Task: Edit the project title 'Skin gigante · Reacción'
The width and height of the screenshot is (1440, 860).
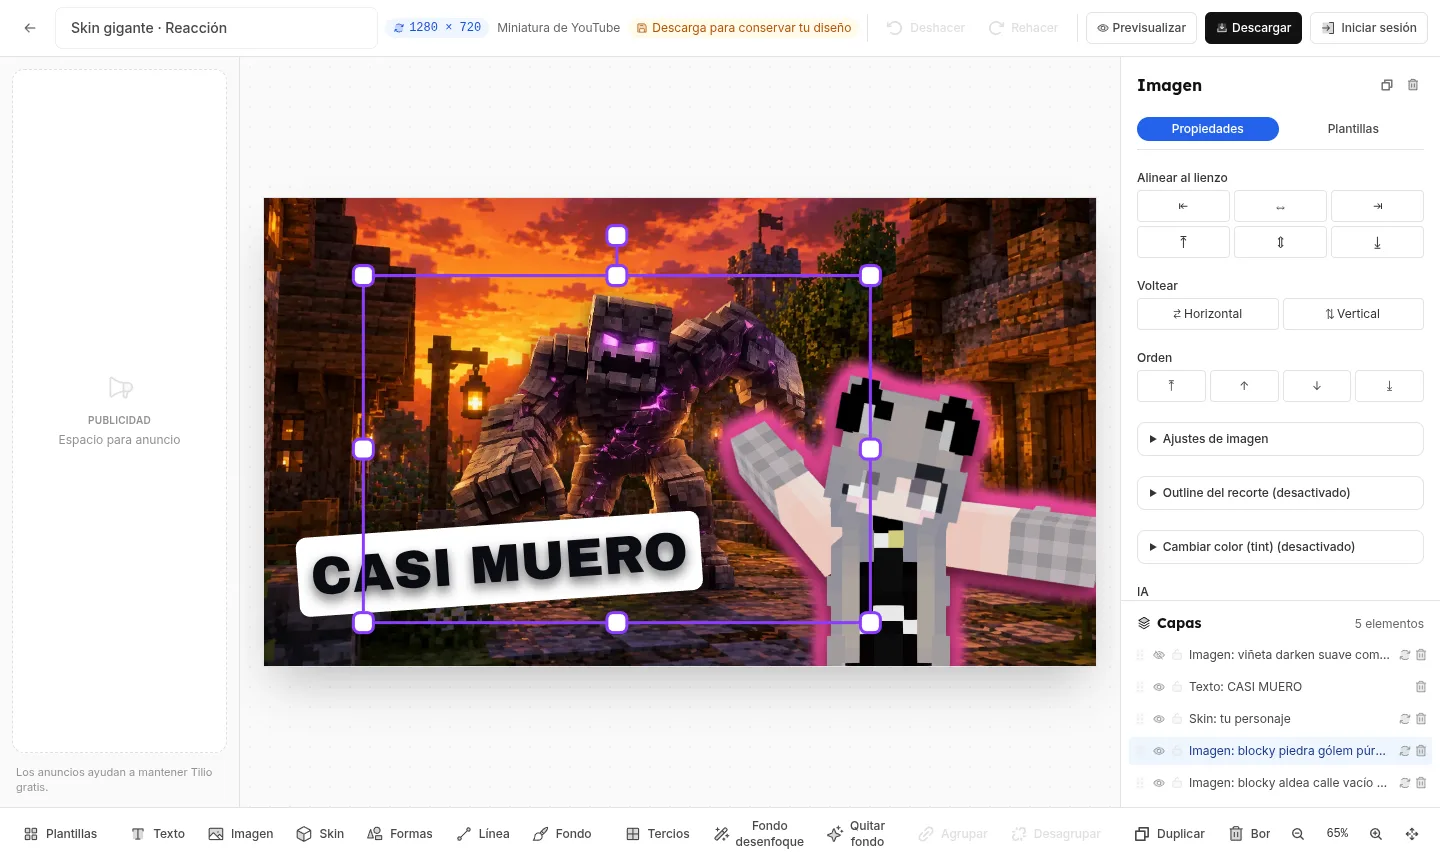Action: 216,28
